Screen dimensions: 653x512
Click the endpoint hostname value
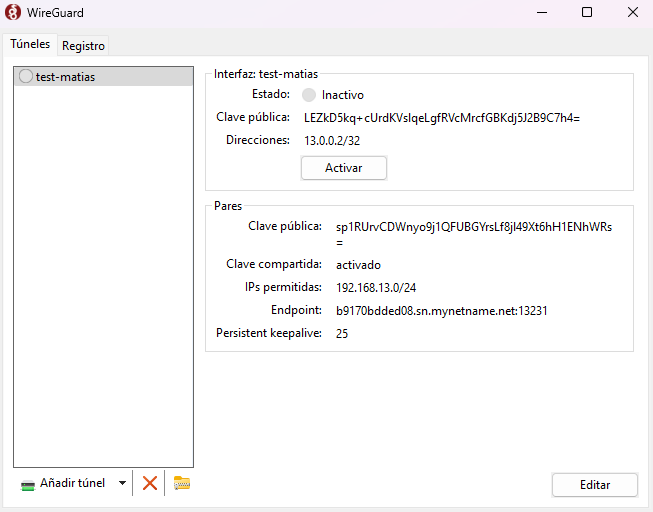441,311
